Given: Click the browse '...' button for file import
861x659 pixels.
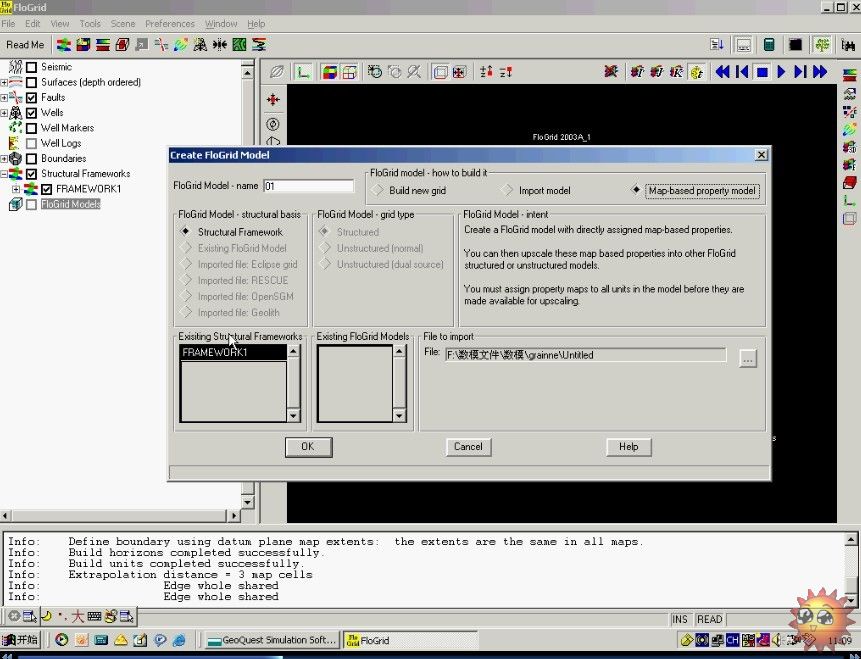Looking at the screenshot, I should point(748,359).
